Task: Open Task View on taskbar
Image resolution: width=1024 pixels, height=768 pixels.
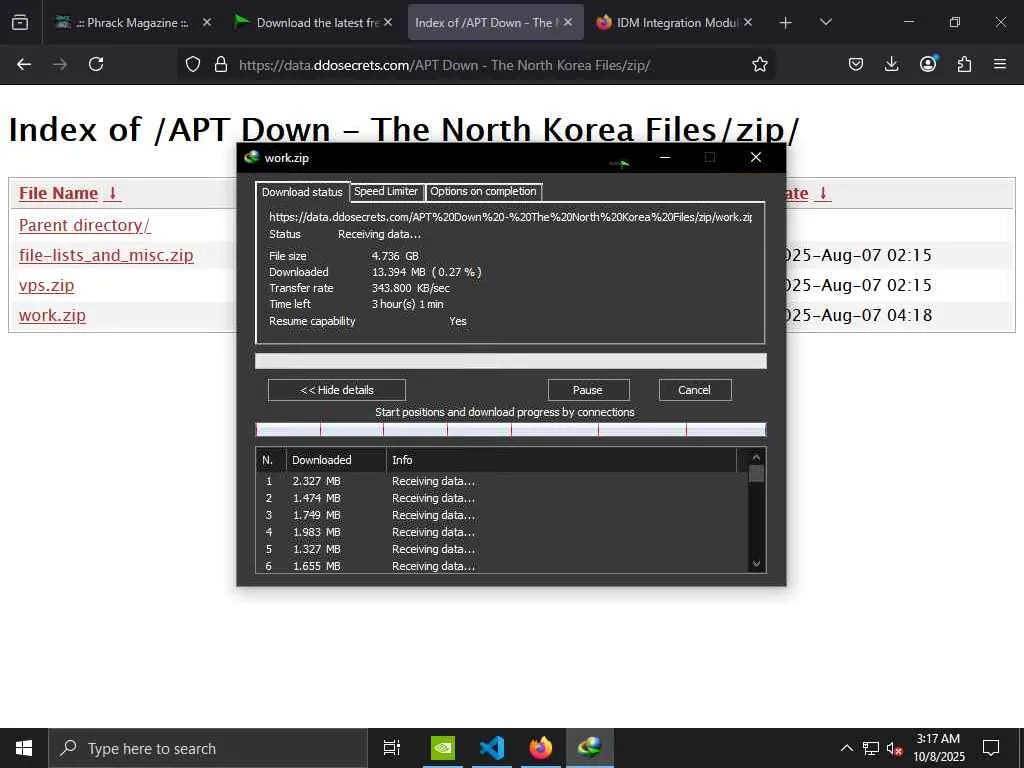Action: coord(392,748)
